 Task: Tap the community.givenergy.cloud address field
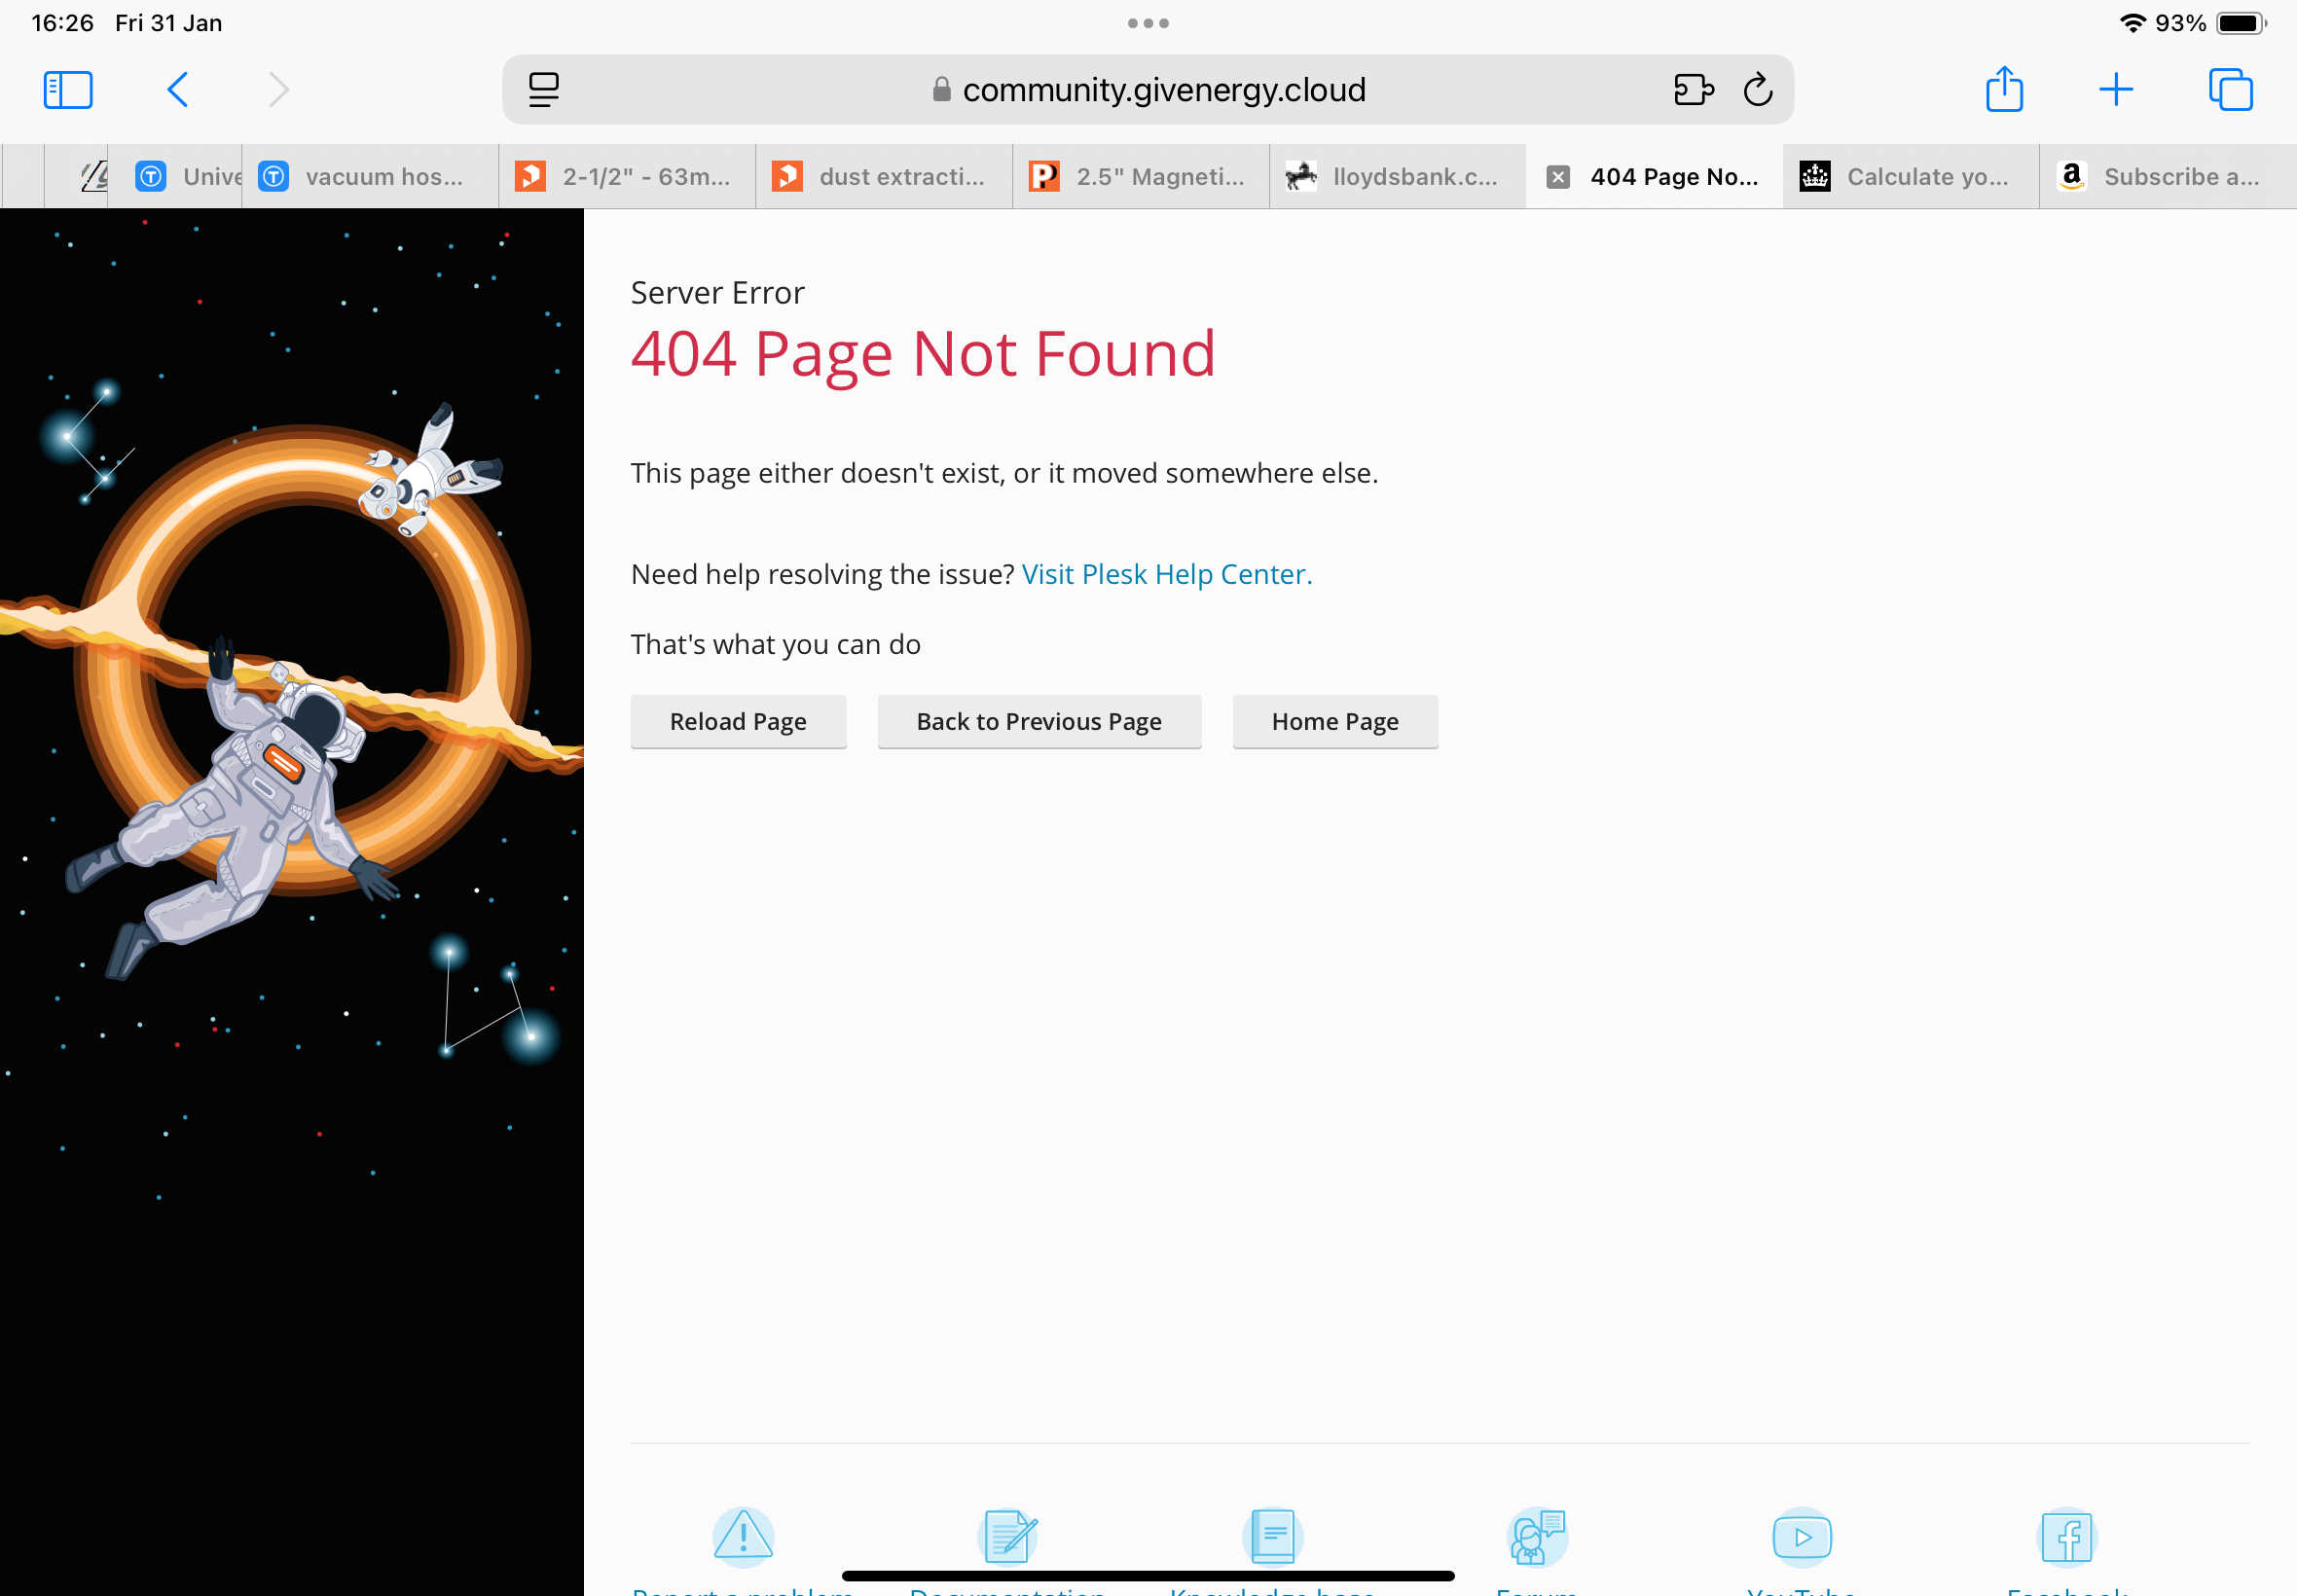coord(1148,90)
